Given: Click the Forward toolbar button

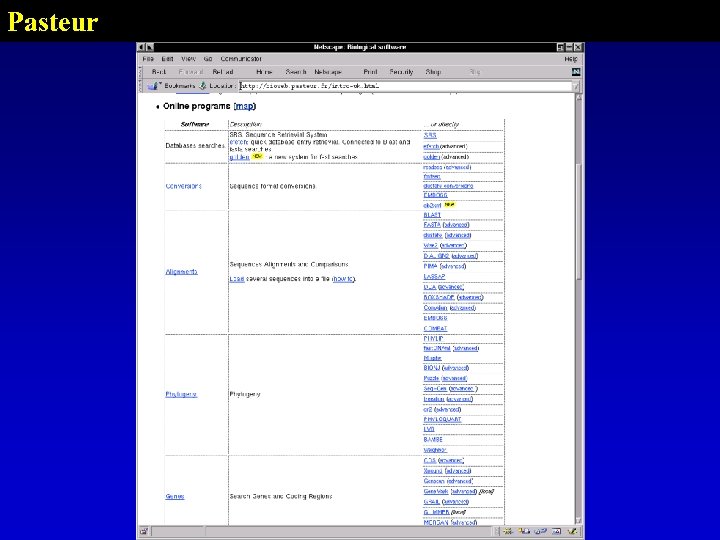Looking at the screenshot, I should [191, 72].
